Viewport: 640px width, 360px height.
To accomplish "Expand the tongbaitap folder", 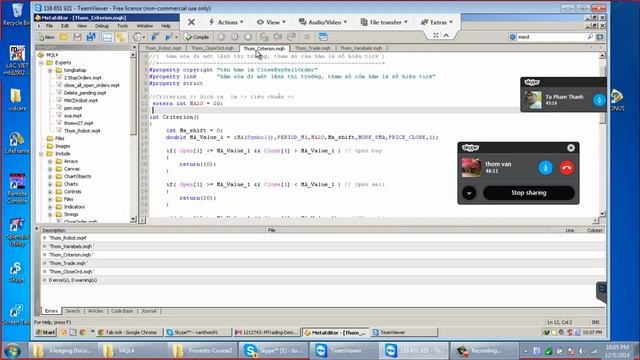I will pos(50,70).
